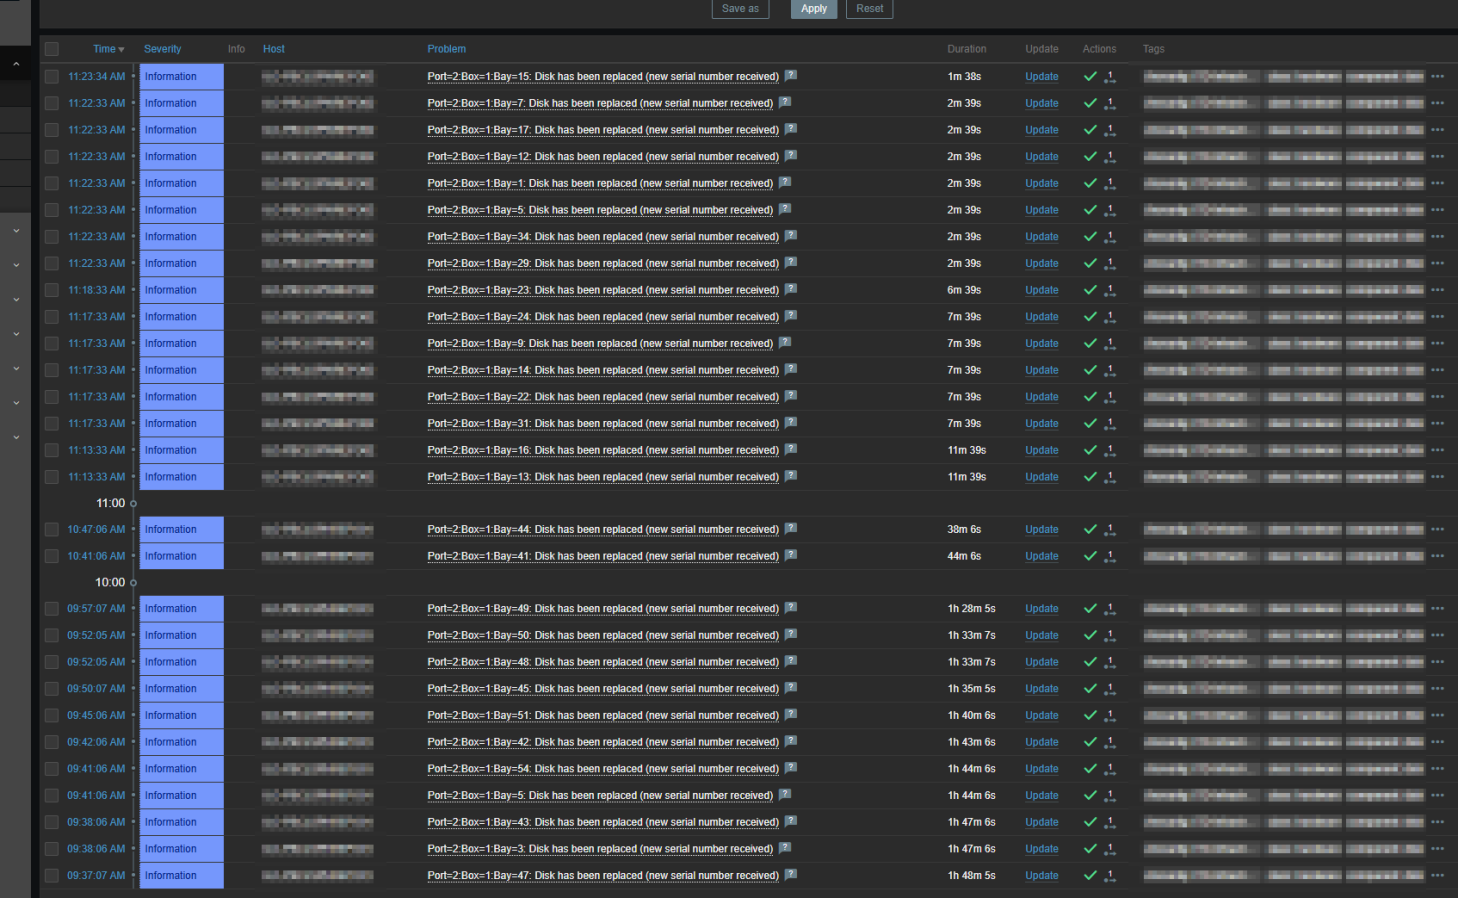Click acknowledged checkmark icon for Bay=43 row

pos(1091,822)
